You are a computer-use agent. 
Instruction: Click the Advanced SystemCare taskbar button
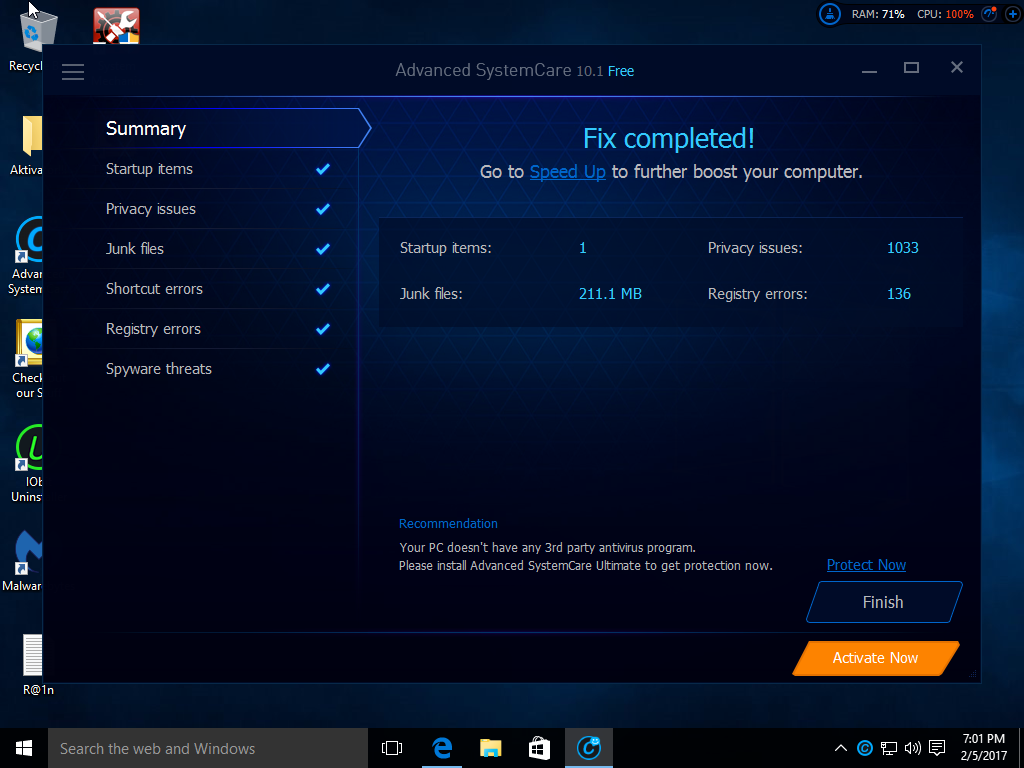589,748
